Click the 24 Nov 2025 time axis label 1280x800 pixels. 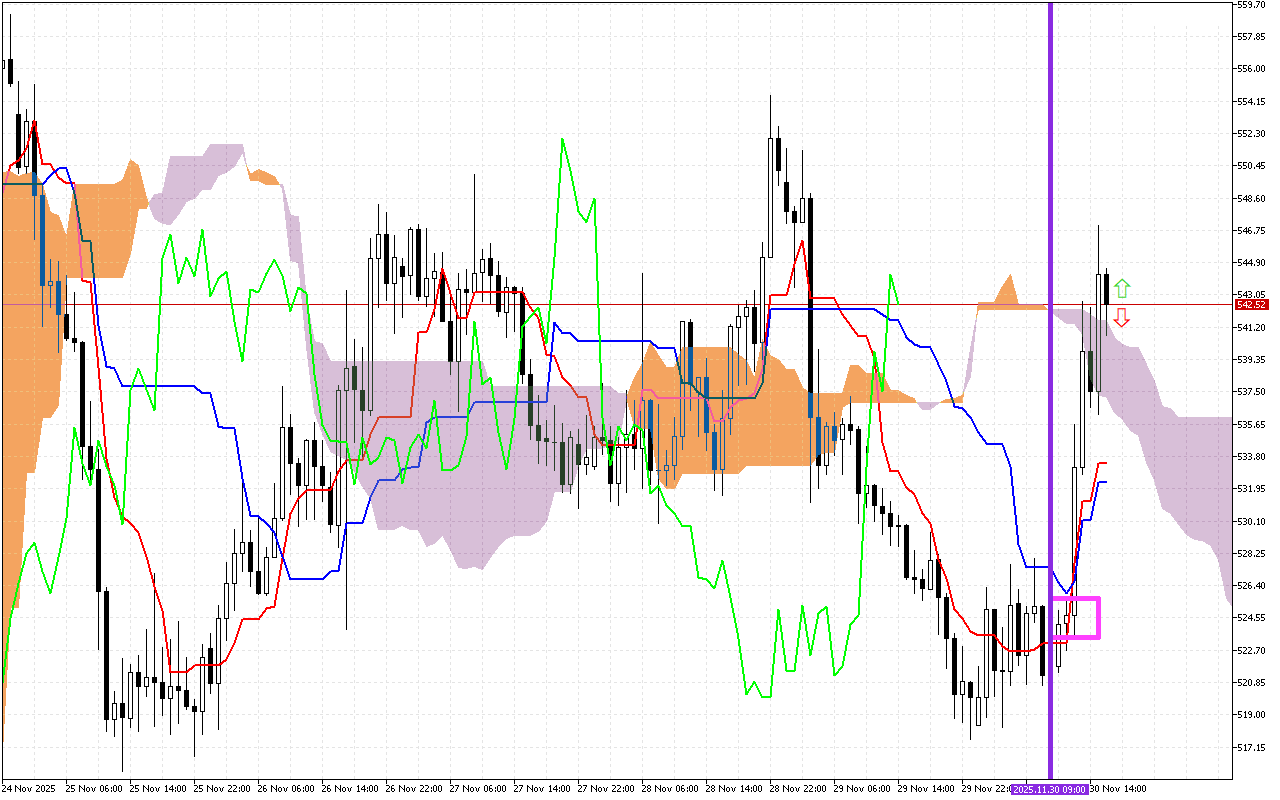[31, 789]
